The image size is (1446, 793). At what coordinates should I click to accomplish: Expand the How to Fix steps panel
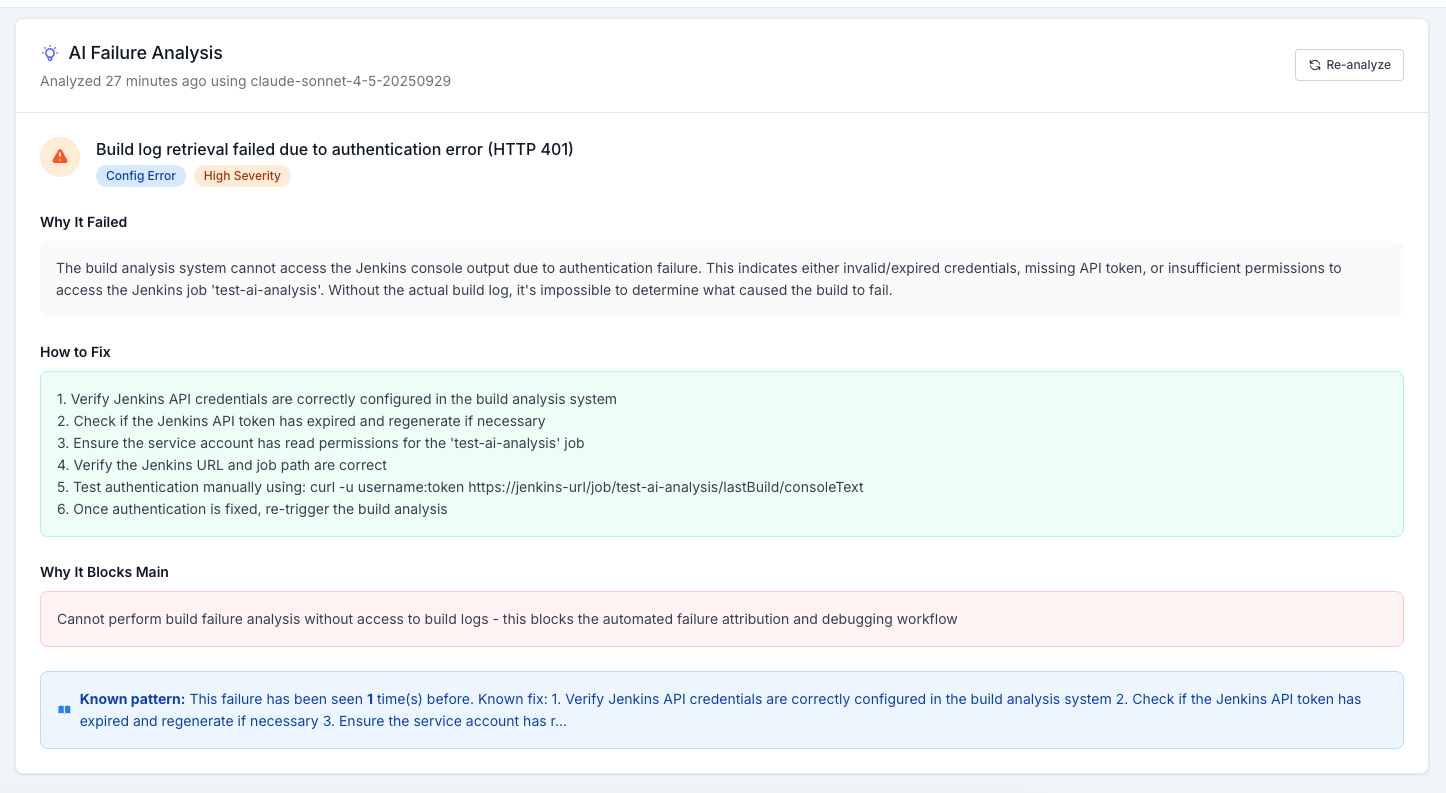pos(722,454)
